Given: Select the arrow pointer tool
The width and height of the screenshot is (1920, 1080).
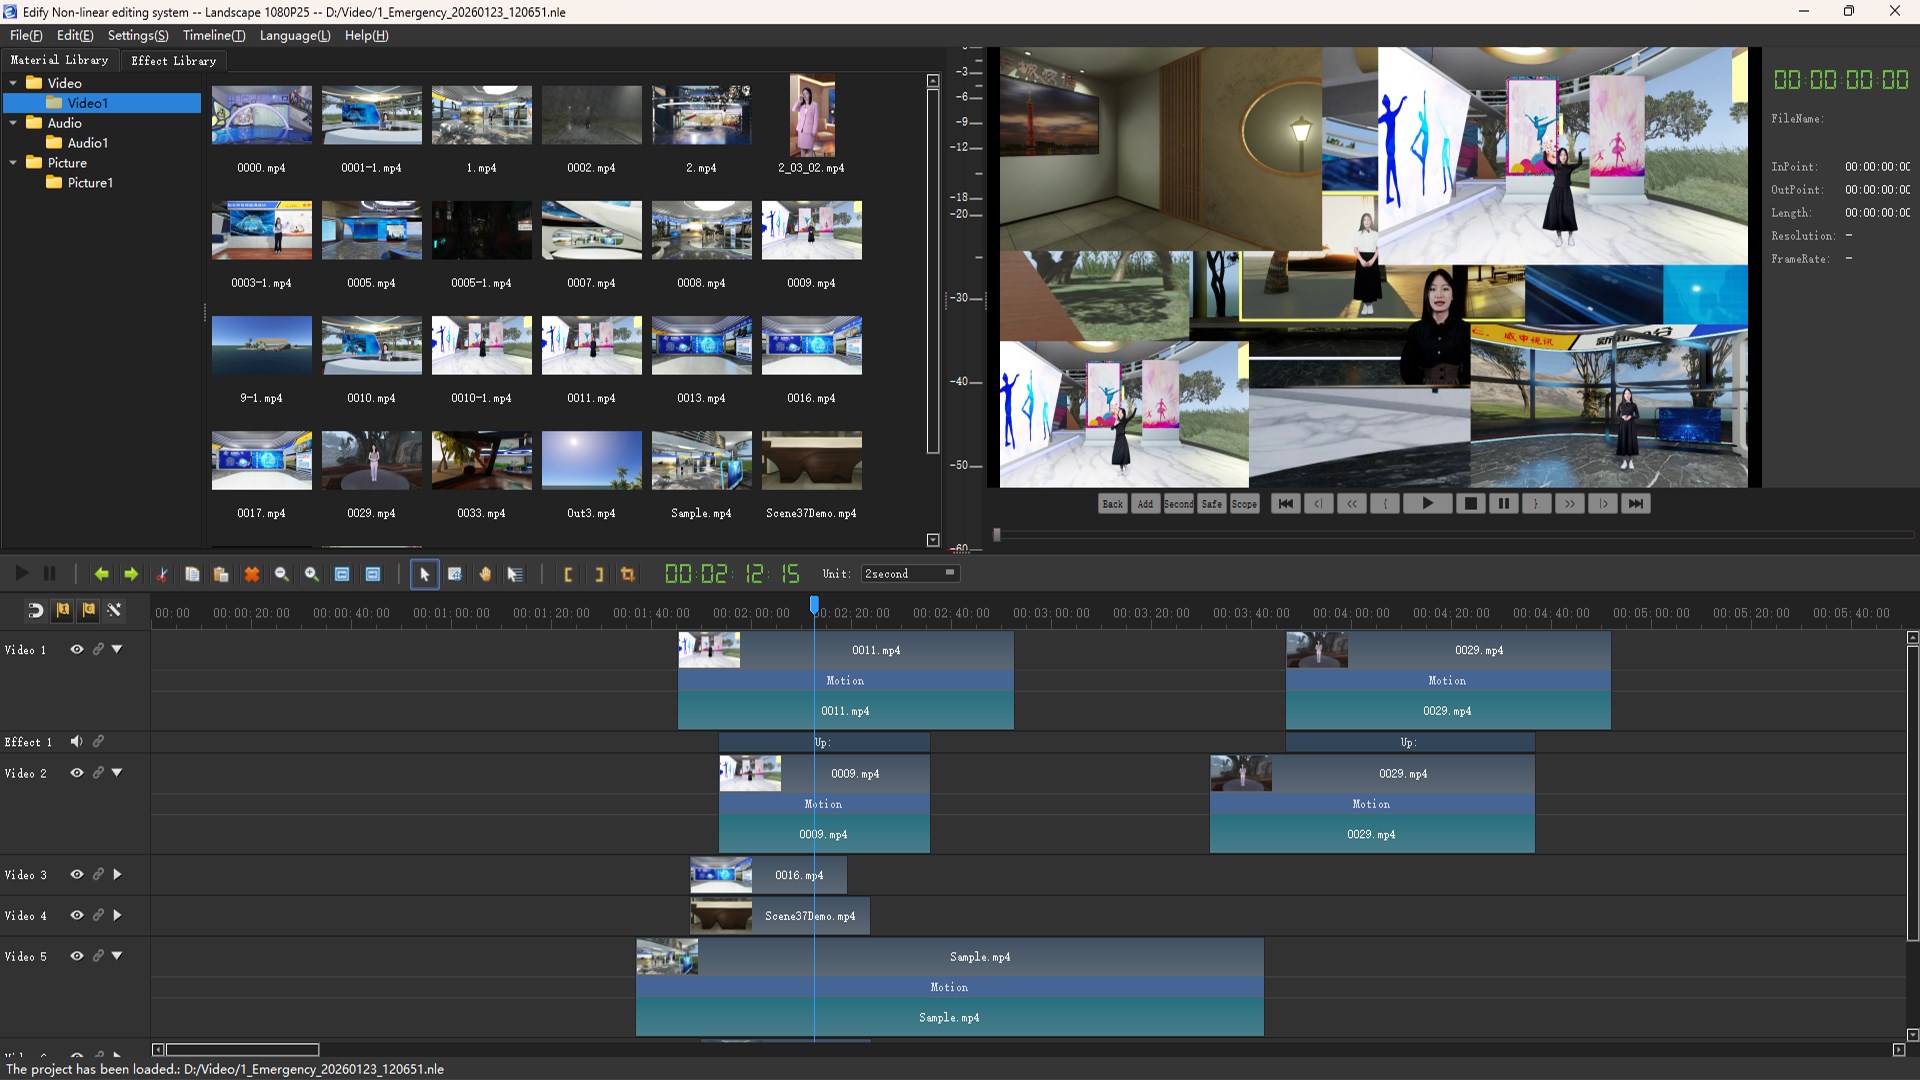Looking at the screenshot, I should click(x=424, y=574).
